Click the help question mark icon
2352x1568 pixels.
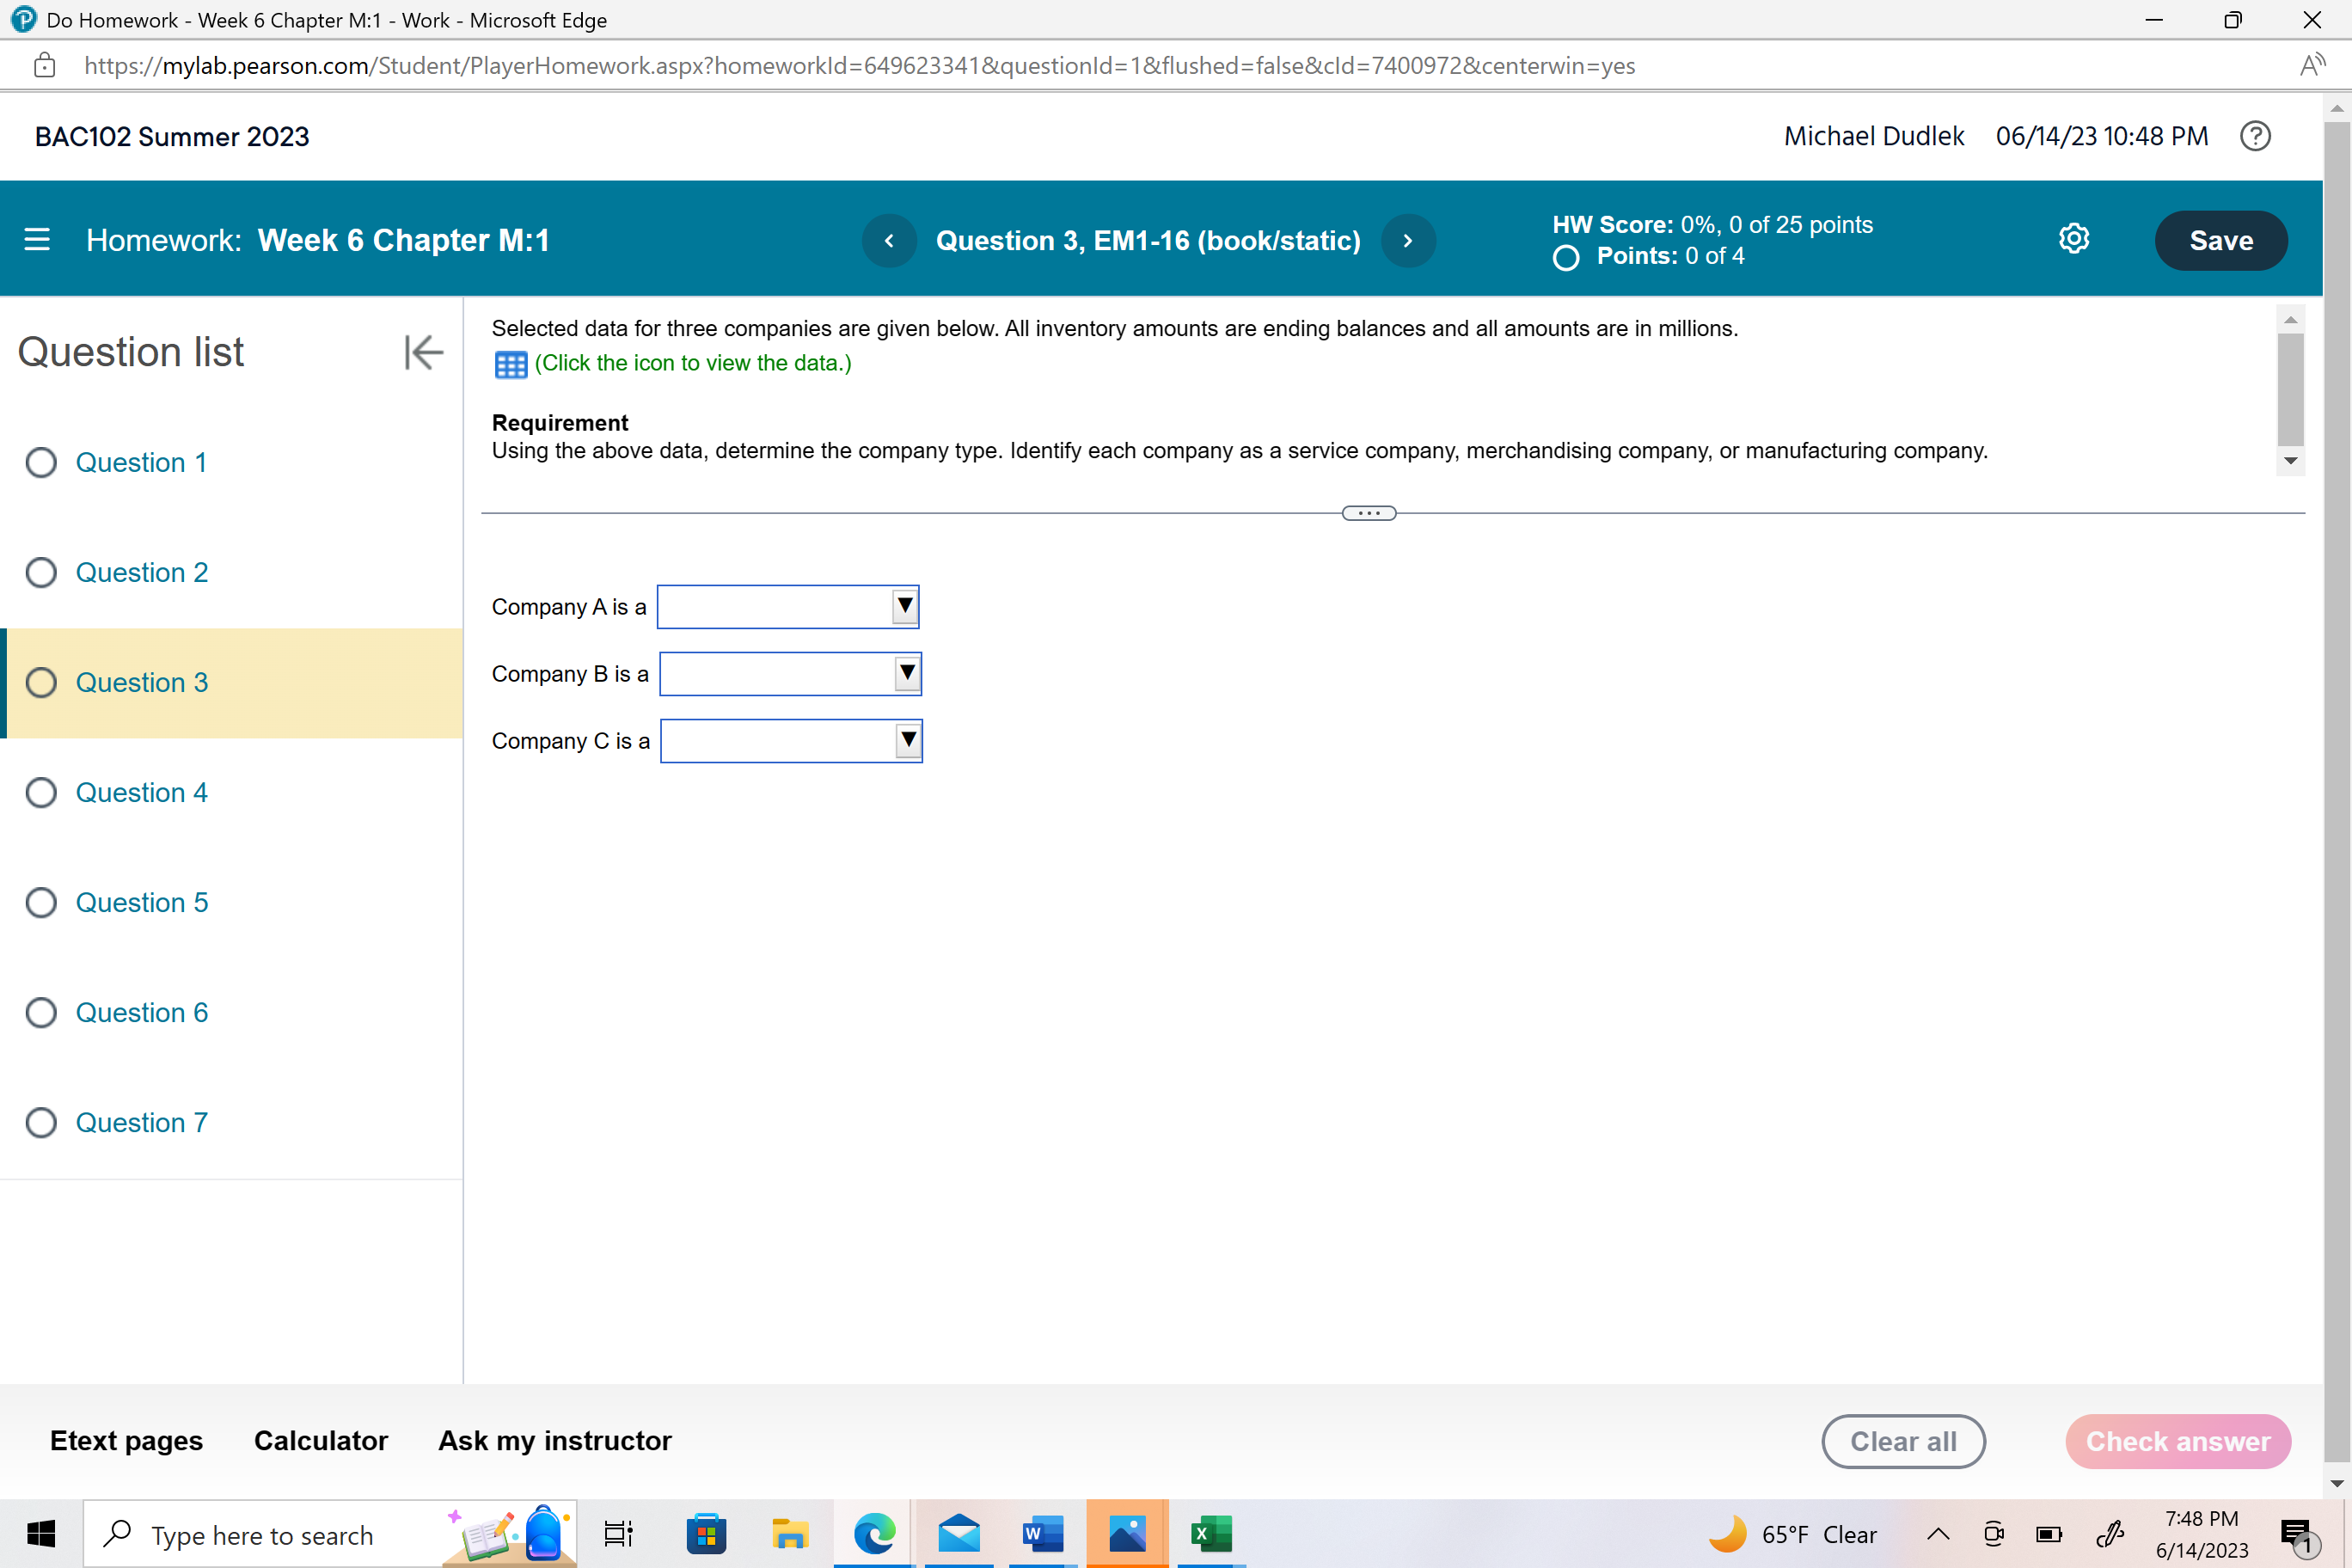(2255, 136)
